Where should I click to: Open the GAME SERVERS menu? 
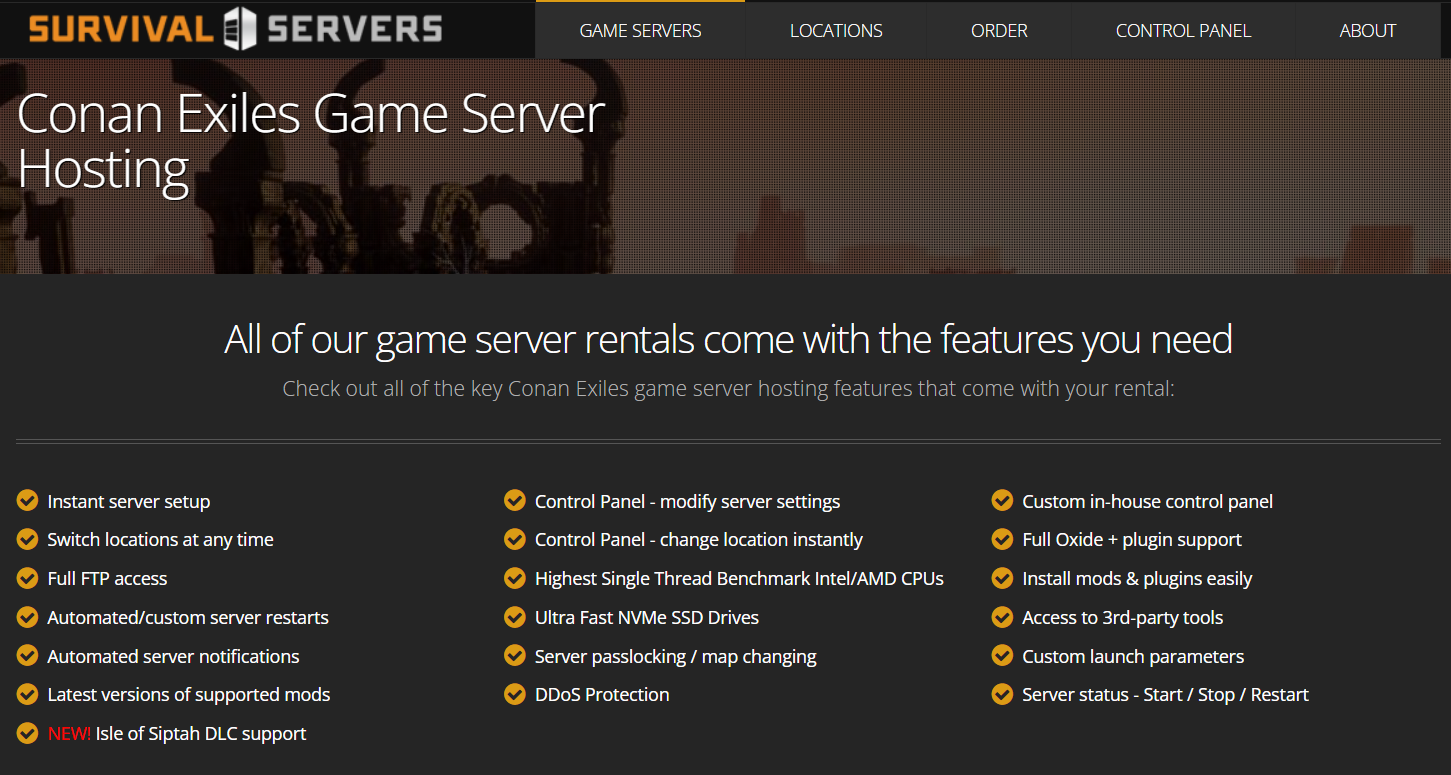640,31
